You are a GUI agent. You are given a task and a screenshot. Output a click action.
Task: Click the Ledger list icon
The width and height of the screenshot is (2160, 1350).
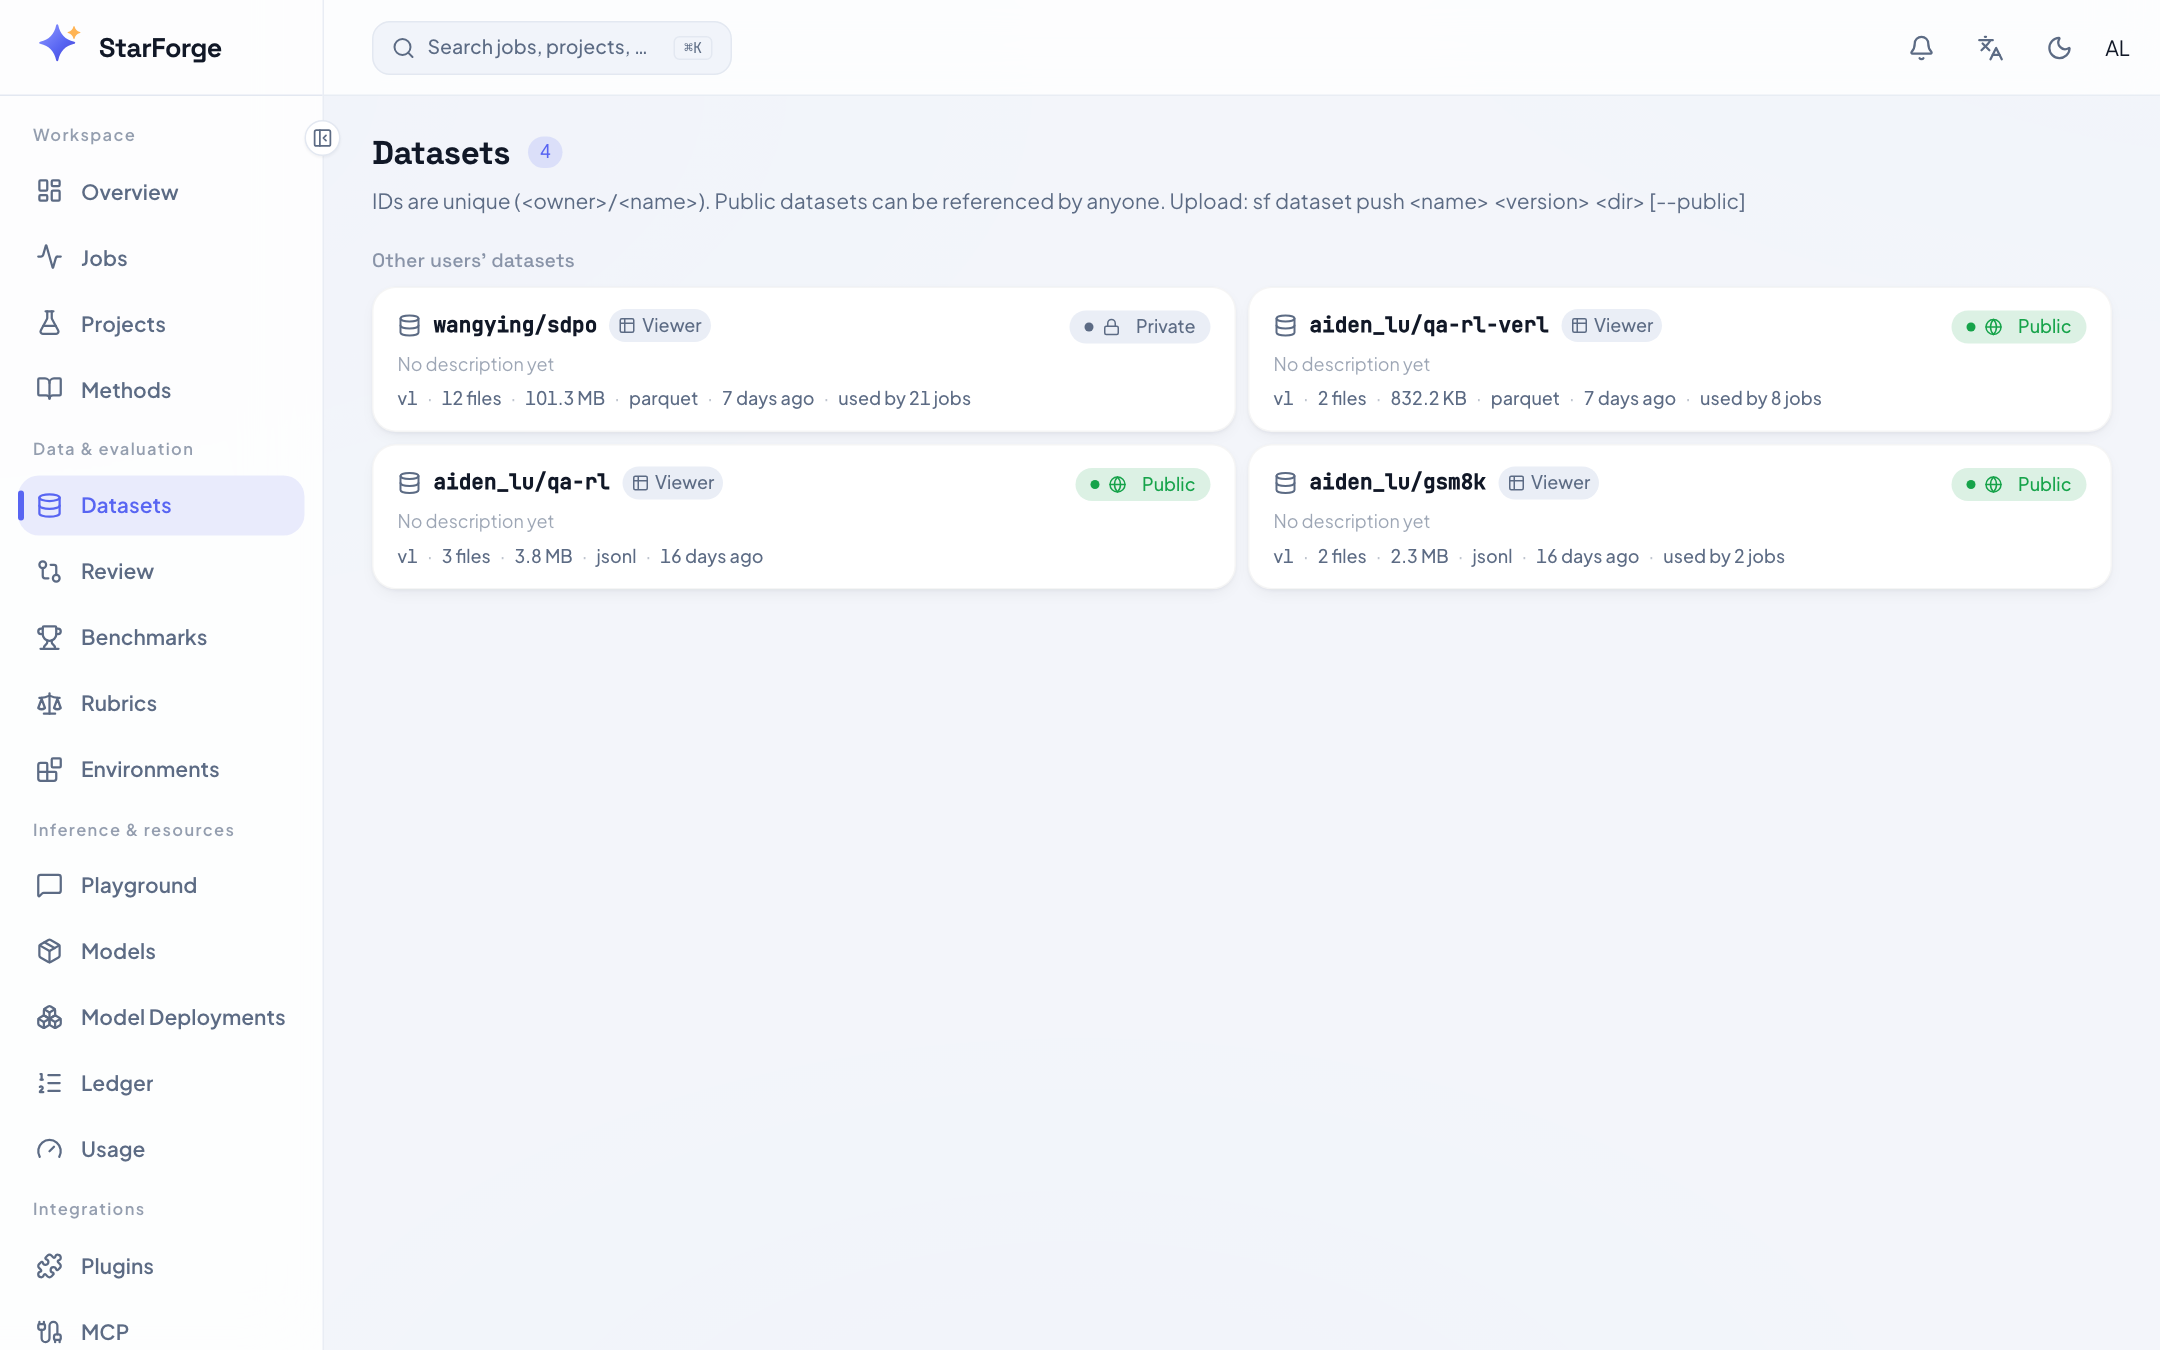click(x=49, y=1083)
